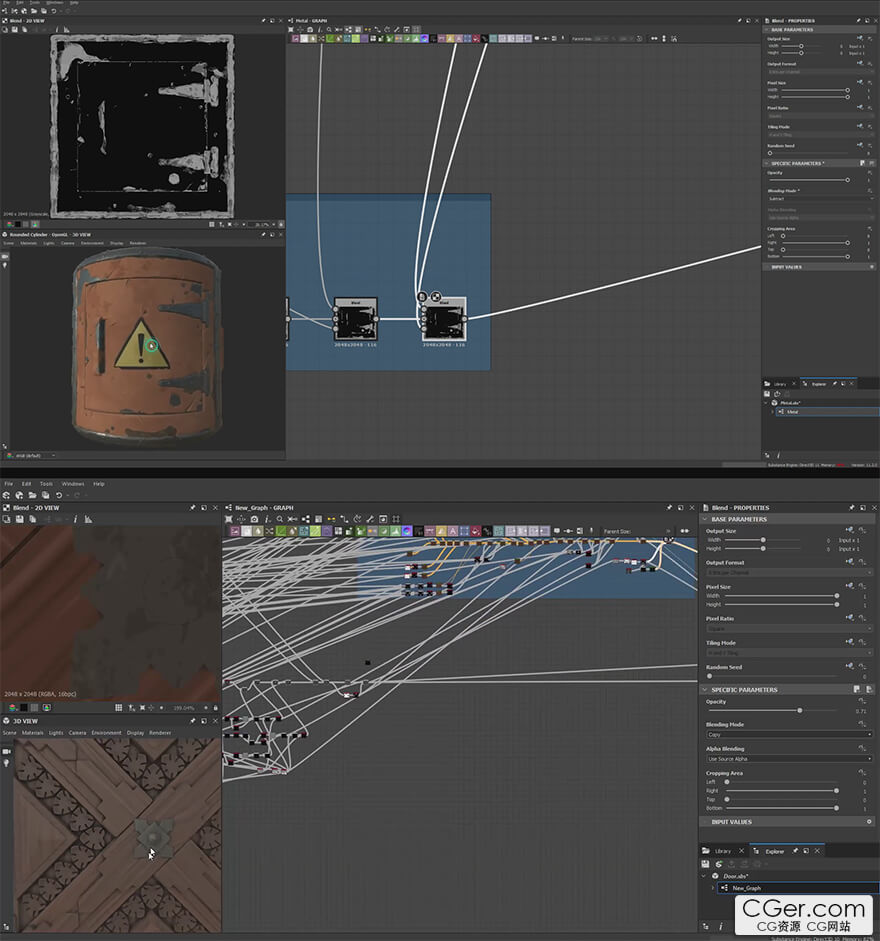Toggle the pin on the New_Graph panel

point(669,508)
